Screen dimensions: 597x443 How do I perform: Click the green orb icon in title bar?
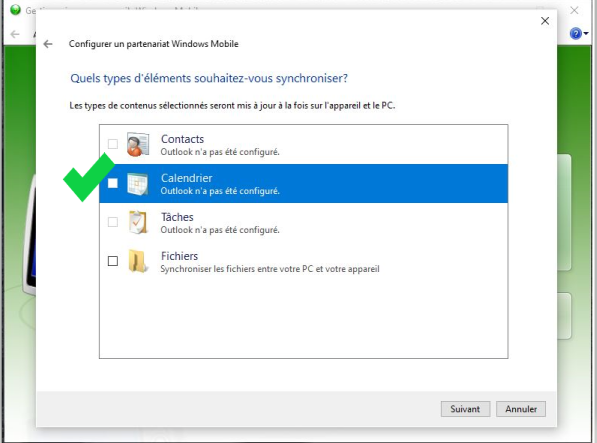[x=15, y=10]
